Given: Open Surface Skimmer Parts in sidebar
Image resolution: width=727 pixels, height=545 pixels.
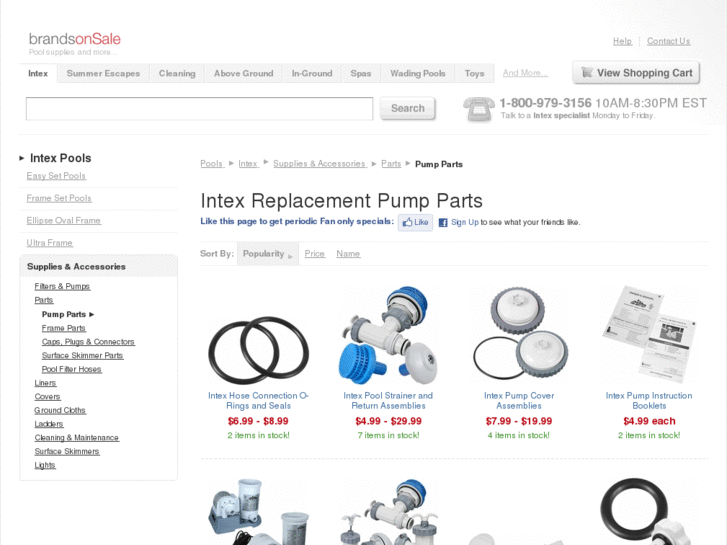Looking at the screenshot, I should pos(82,355).
